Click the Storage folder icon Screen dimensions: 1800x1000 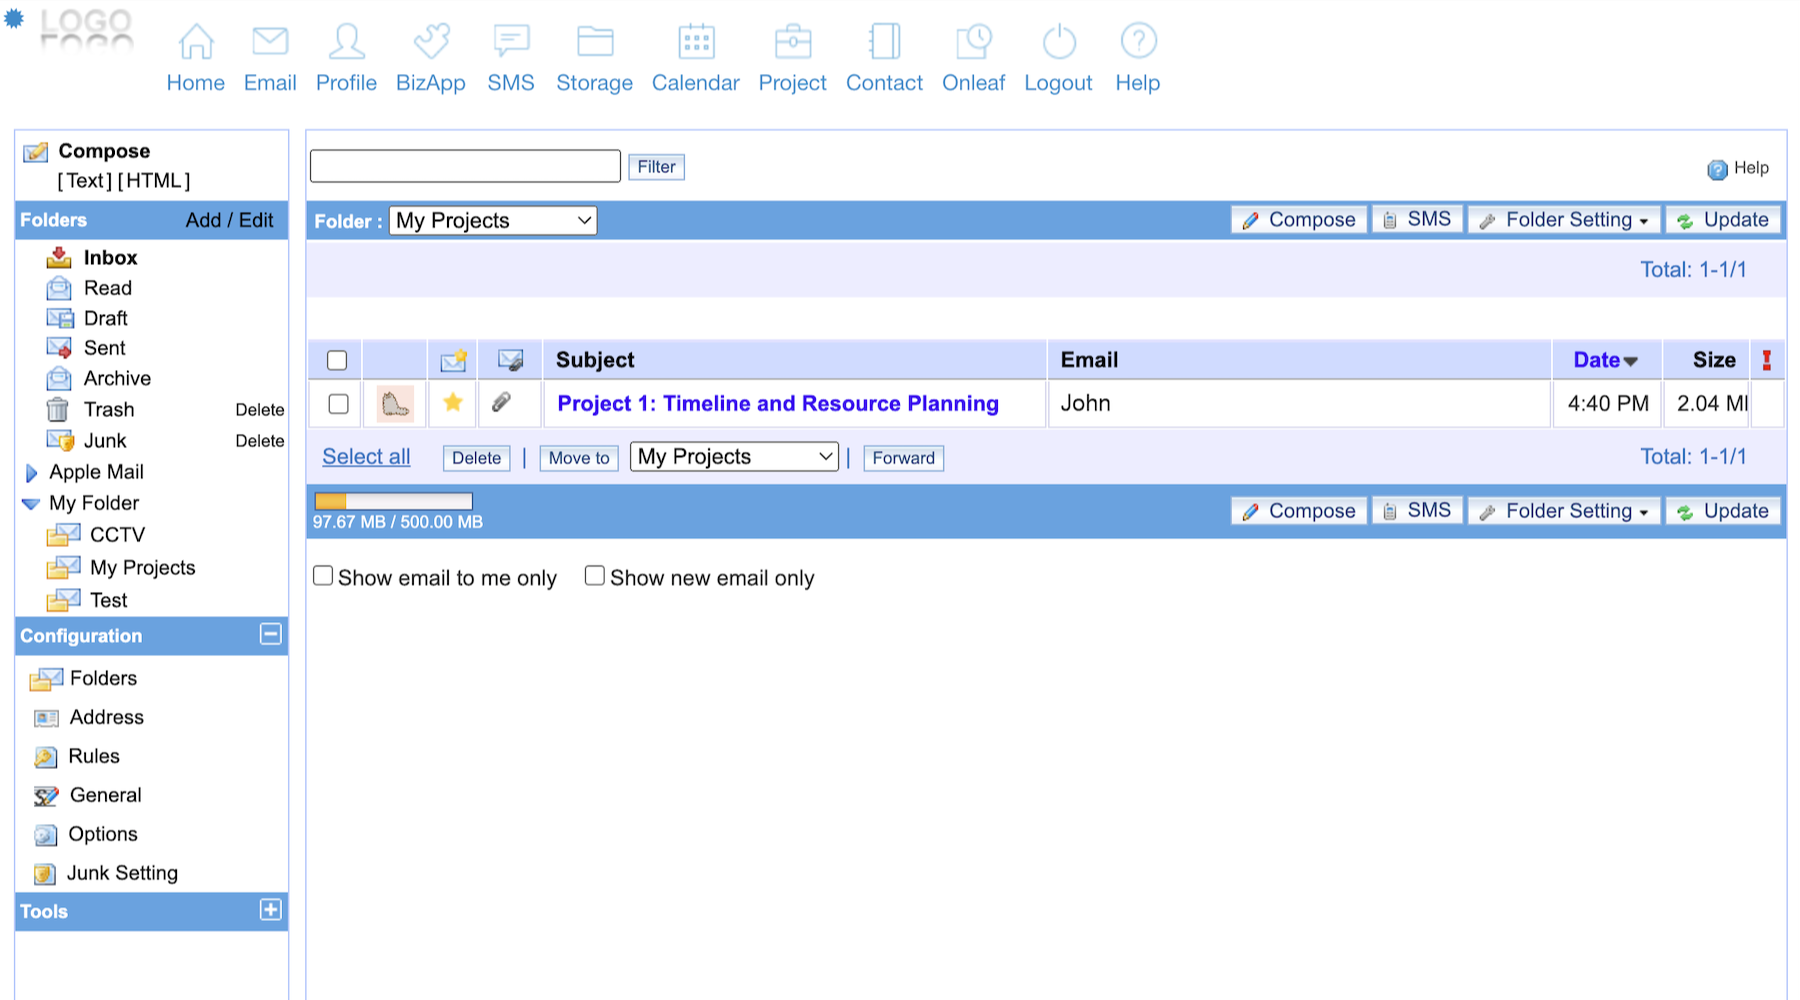[594, 42]
